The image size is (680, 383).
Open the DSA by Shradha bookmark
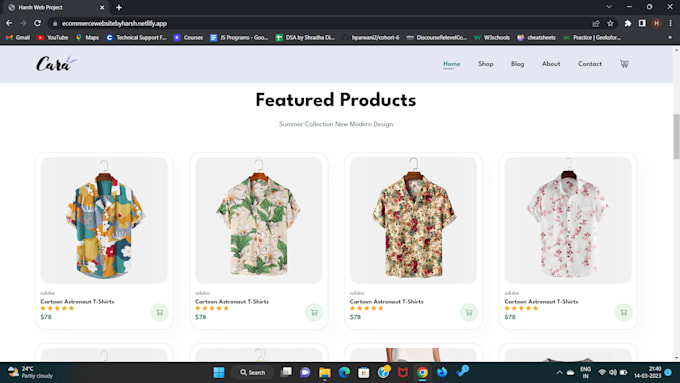click(x=305, y=37)
